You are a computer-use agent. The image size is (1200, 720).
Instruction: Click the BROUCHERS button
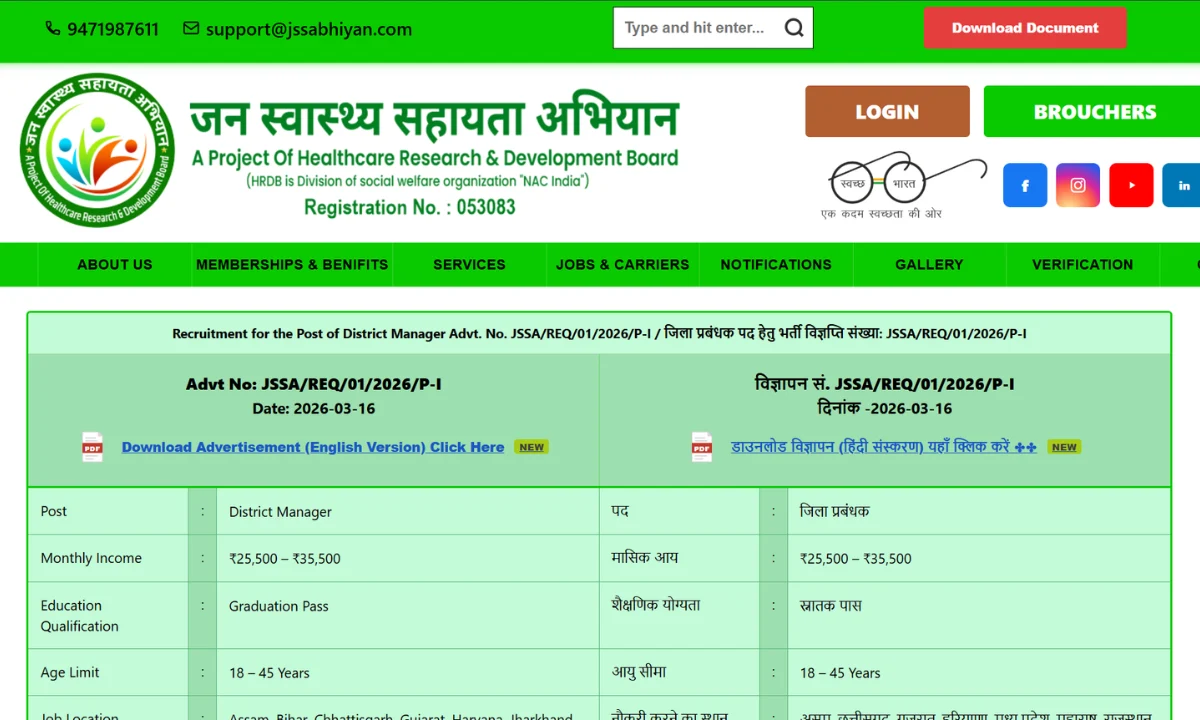coord(1092,112)
